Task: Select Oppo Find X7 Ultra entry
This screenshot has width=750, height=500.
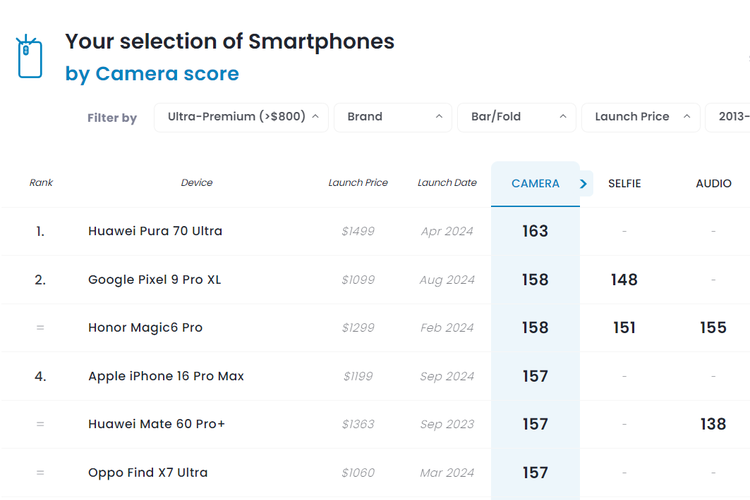Action: click(148, 472)
